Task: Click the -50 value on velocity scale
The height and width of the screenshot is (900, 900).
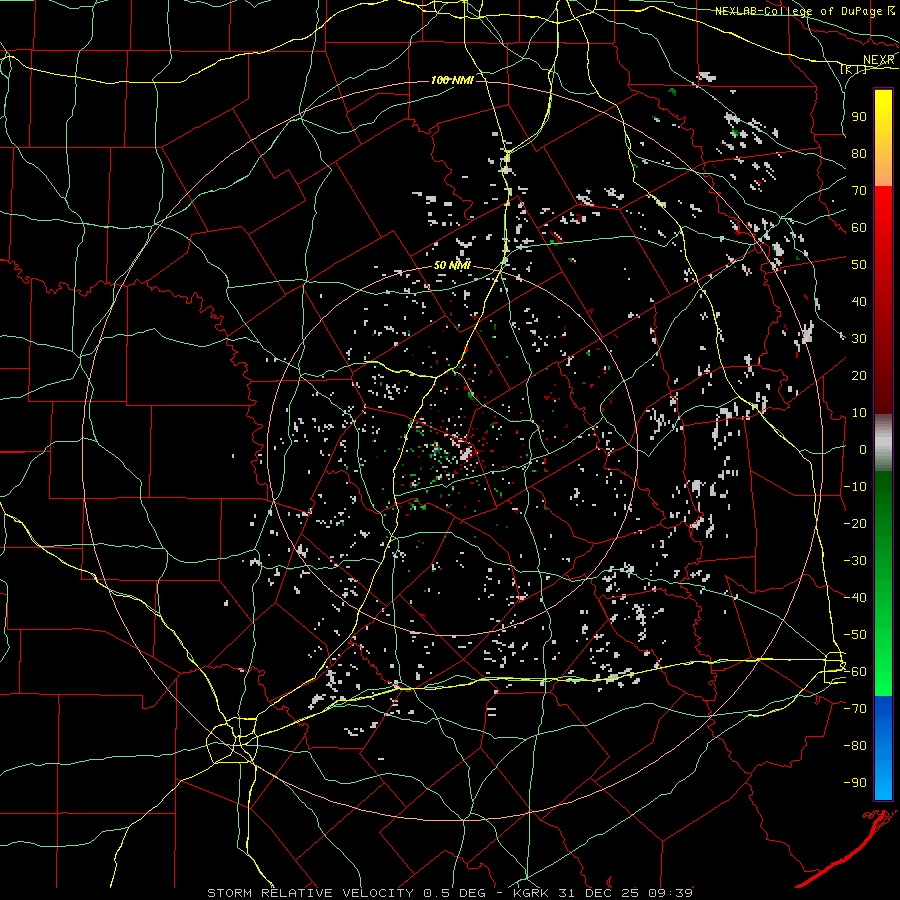Action: [x=855, y=635]
